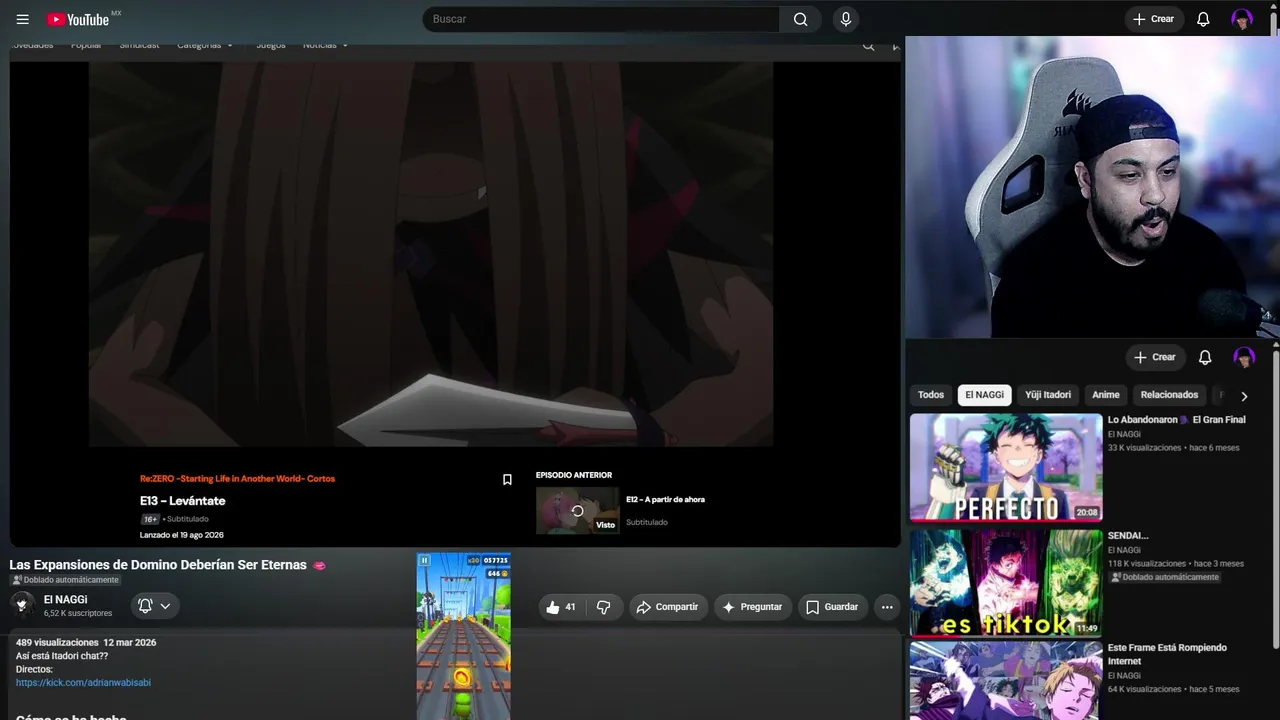Open the notifications bell above the Relacionados chip
Image resolution: width=1280 pixels, height=720 pixels.
[1205, 357]
